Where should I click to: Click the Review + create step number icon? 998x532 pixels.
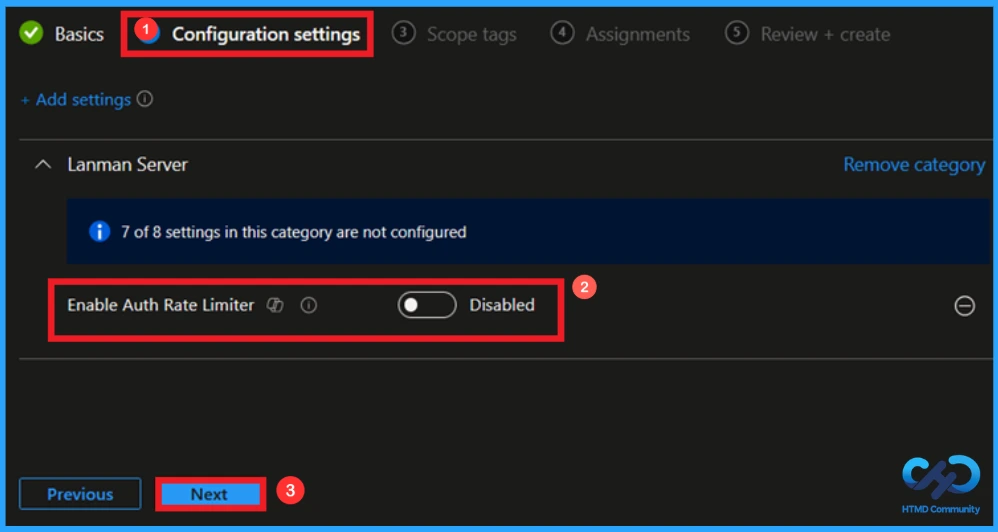pos(737,33)
